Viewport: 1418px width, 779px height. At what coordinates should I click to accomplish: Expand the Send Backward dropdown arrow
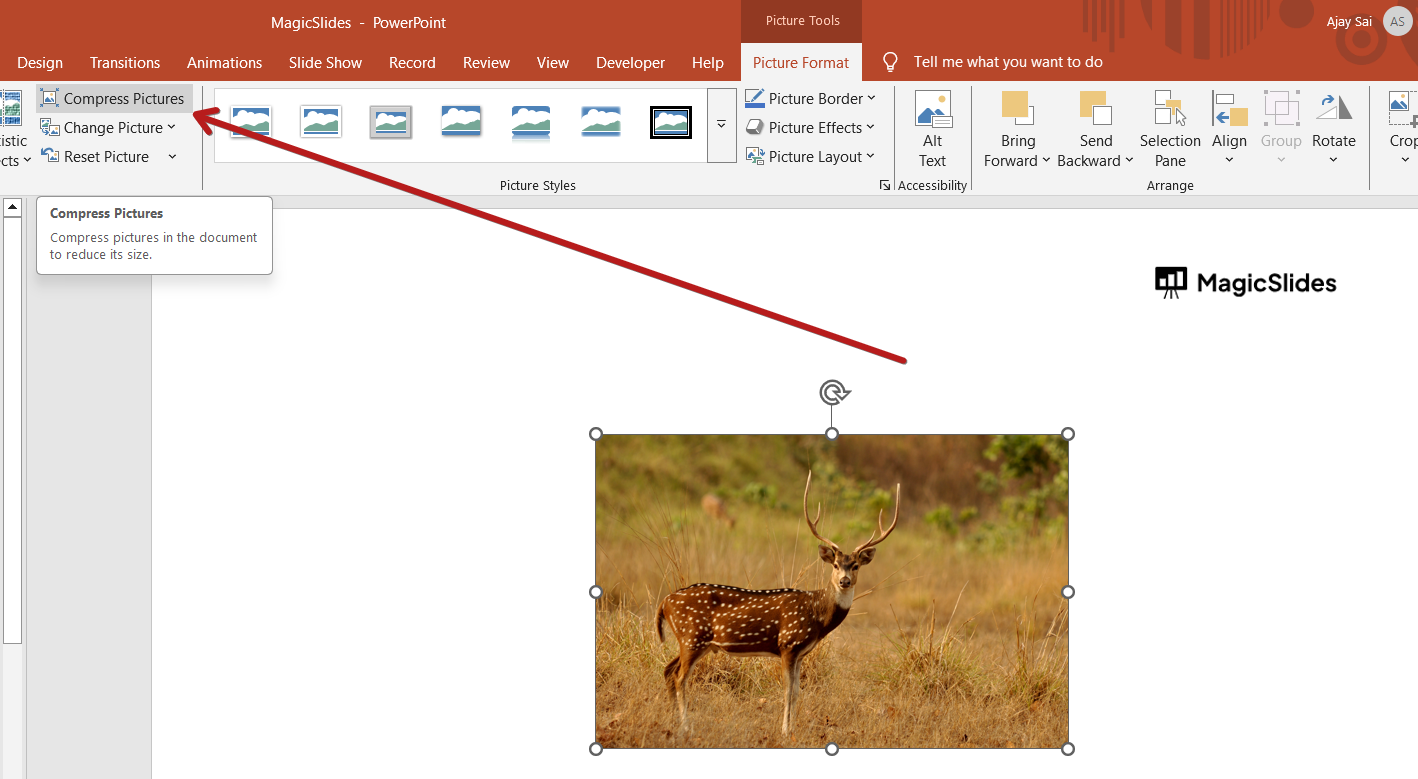pos(1129,160)
